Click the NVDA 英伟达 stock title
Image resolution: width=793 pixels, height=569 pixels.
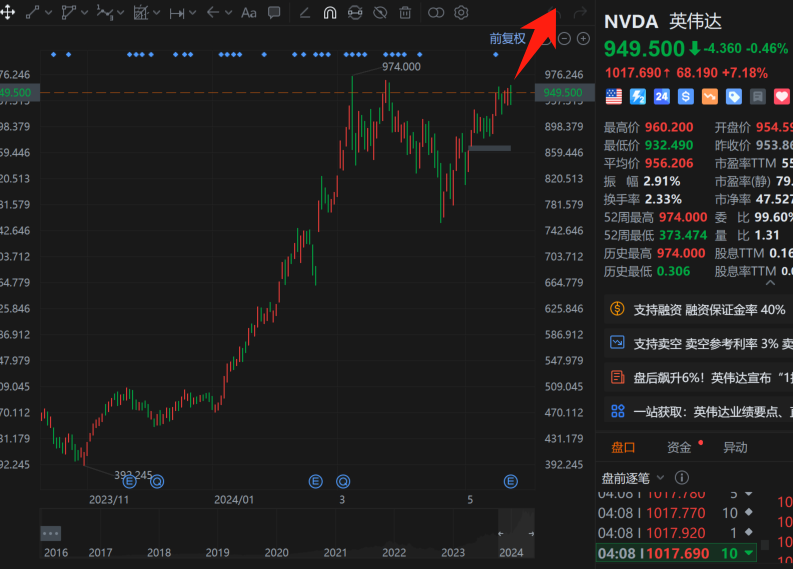click(663, 22)
